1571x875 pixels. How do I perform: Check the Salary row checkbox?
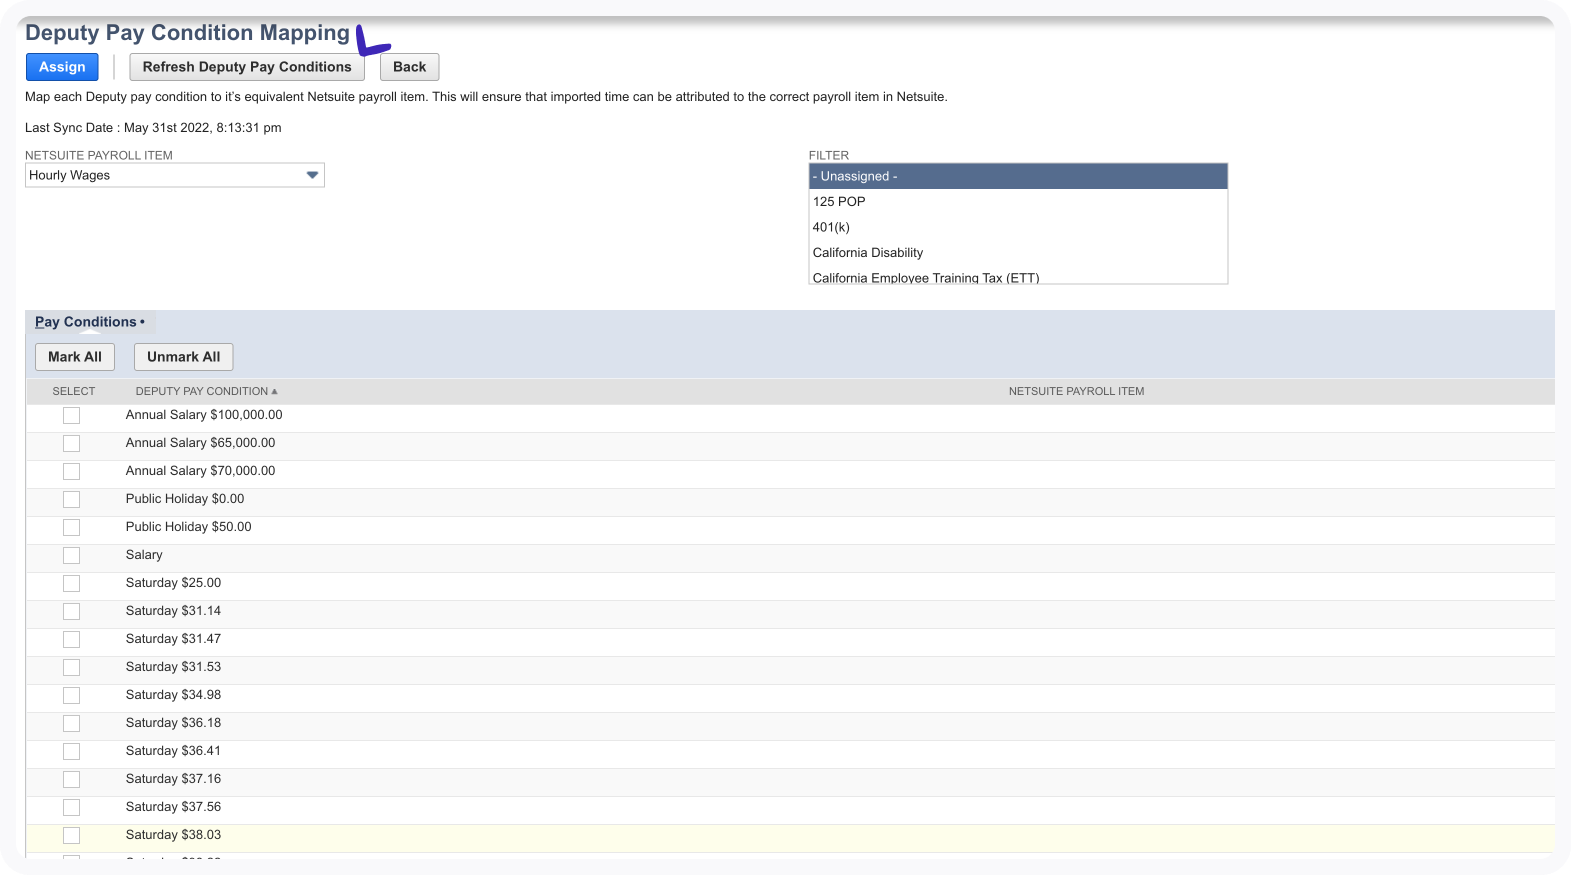tap(71, 555)
